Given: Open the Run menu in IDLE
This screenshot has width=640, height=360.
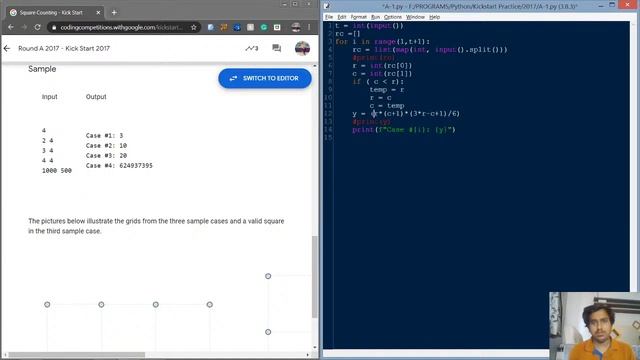Looking at the screenshot, I should [376, 17].
